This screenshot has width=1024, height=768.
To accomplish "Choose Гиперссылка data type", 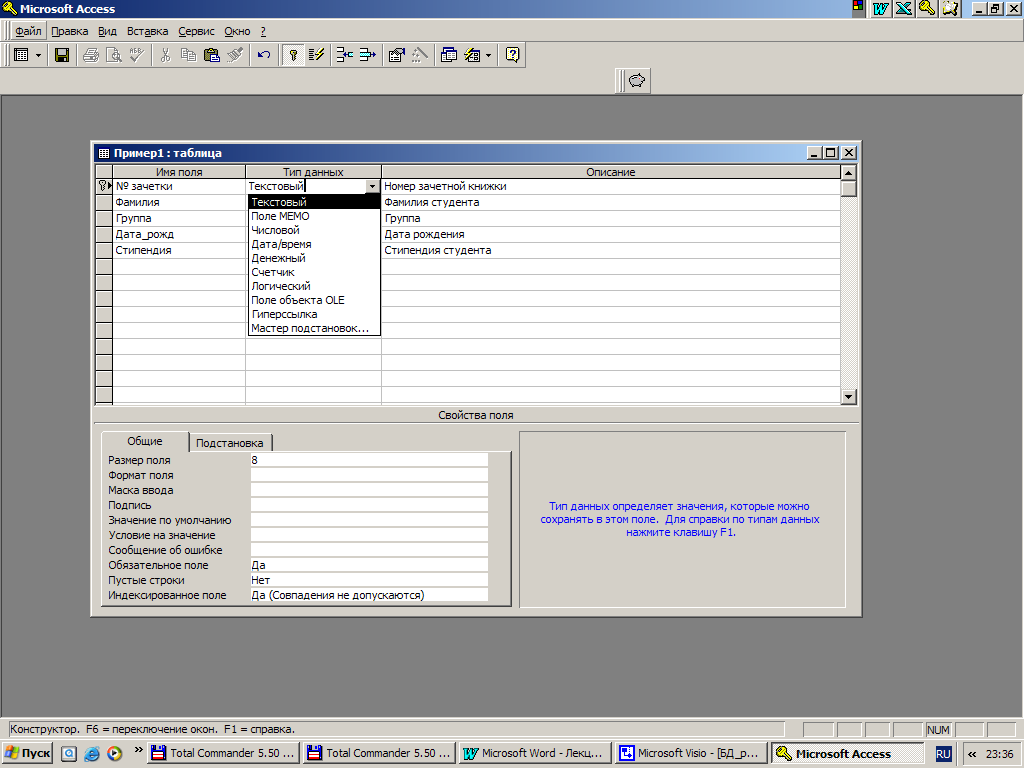I will pyautogui.click(x=314, y=314).
